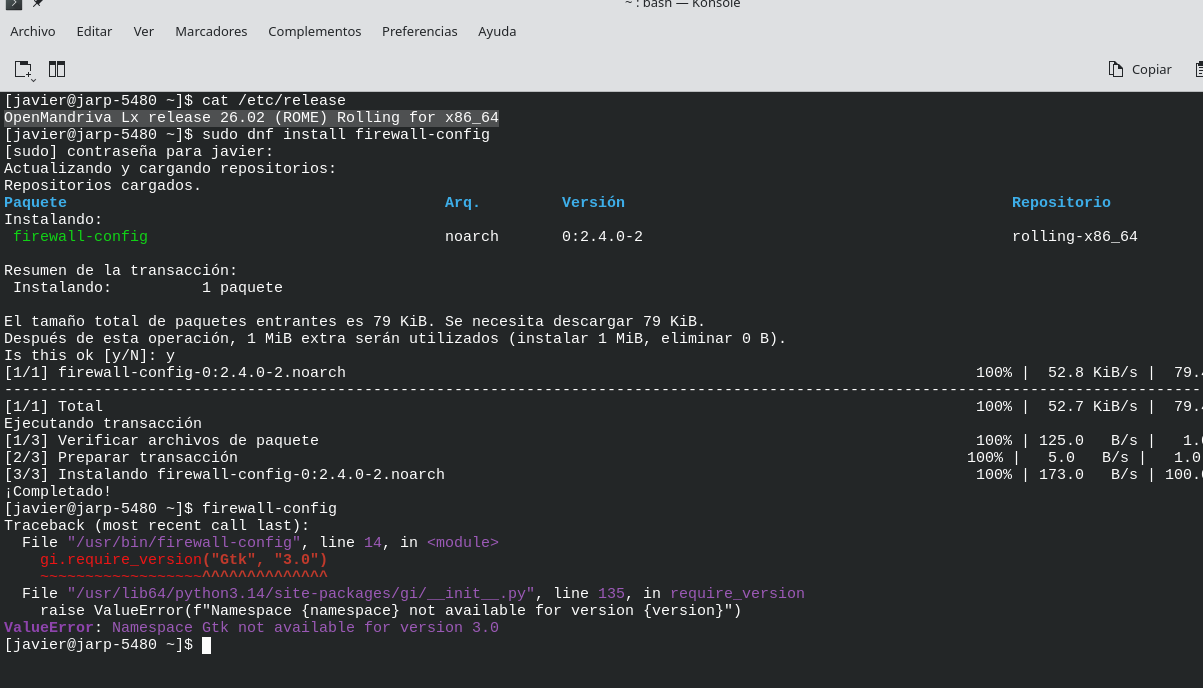1203x688 pixels.
Task: Click the terminal cursor at the last prompt
Action: (x=206, y=645)
